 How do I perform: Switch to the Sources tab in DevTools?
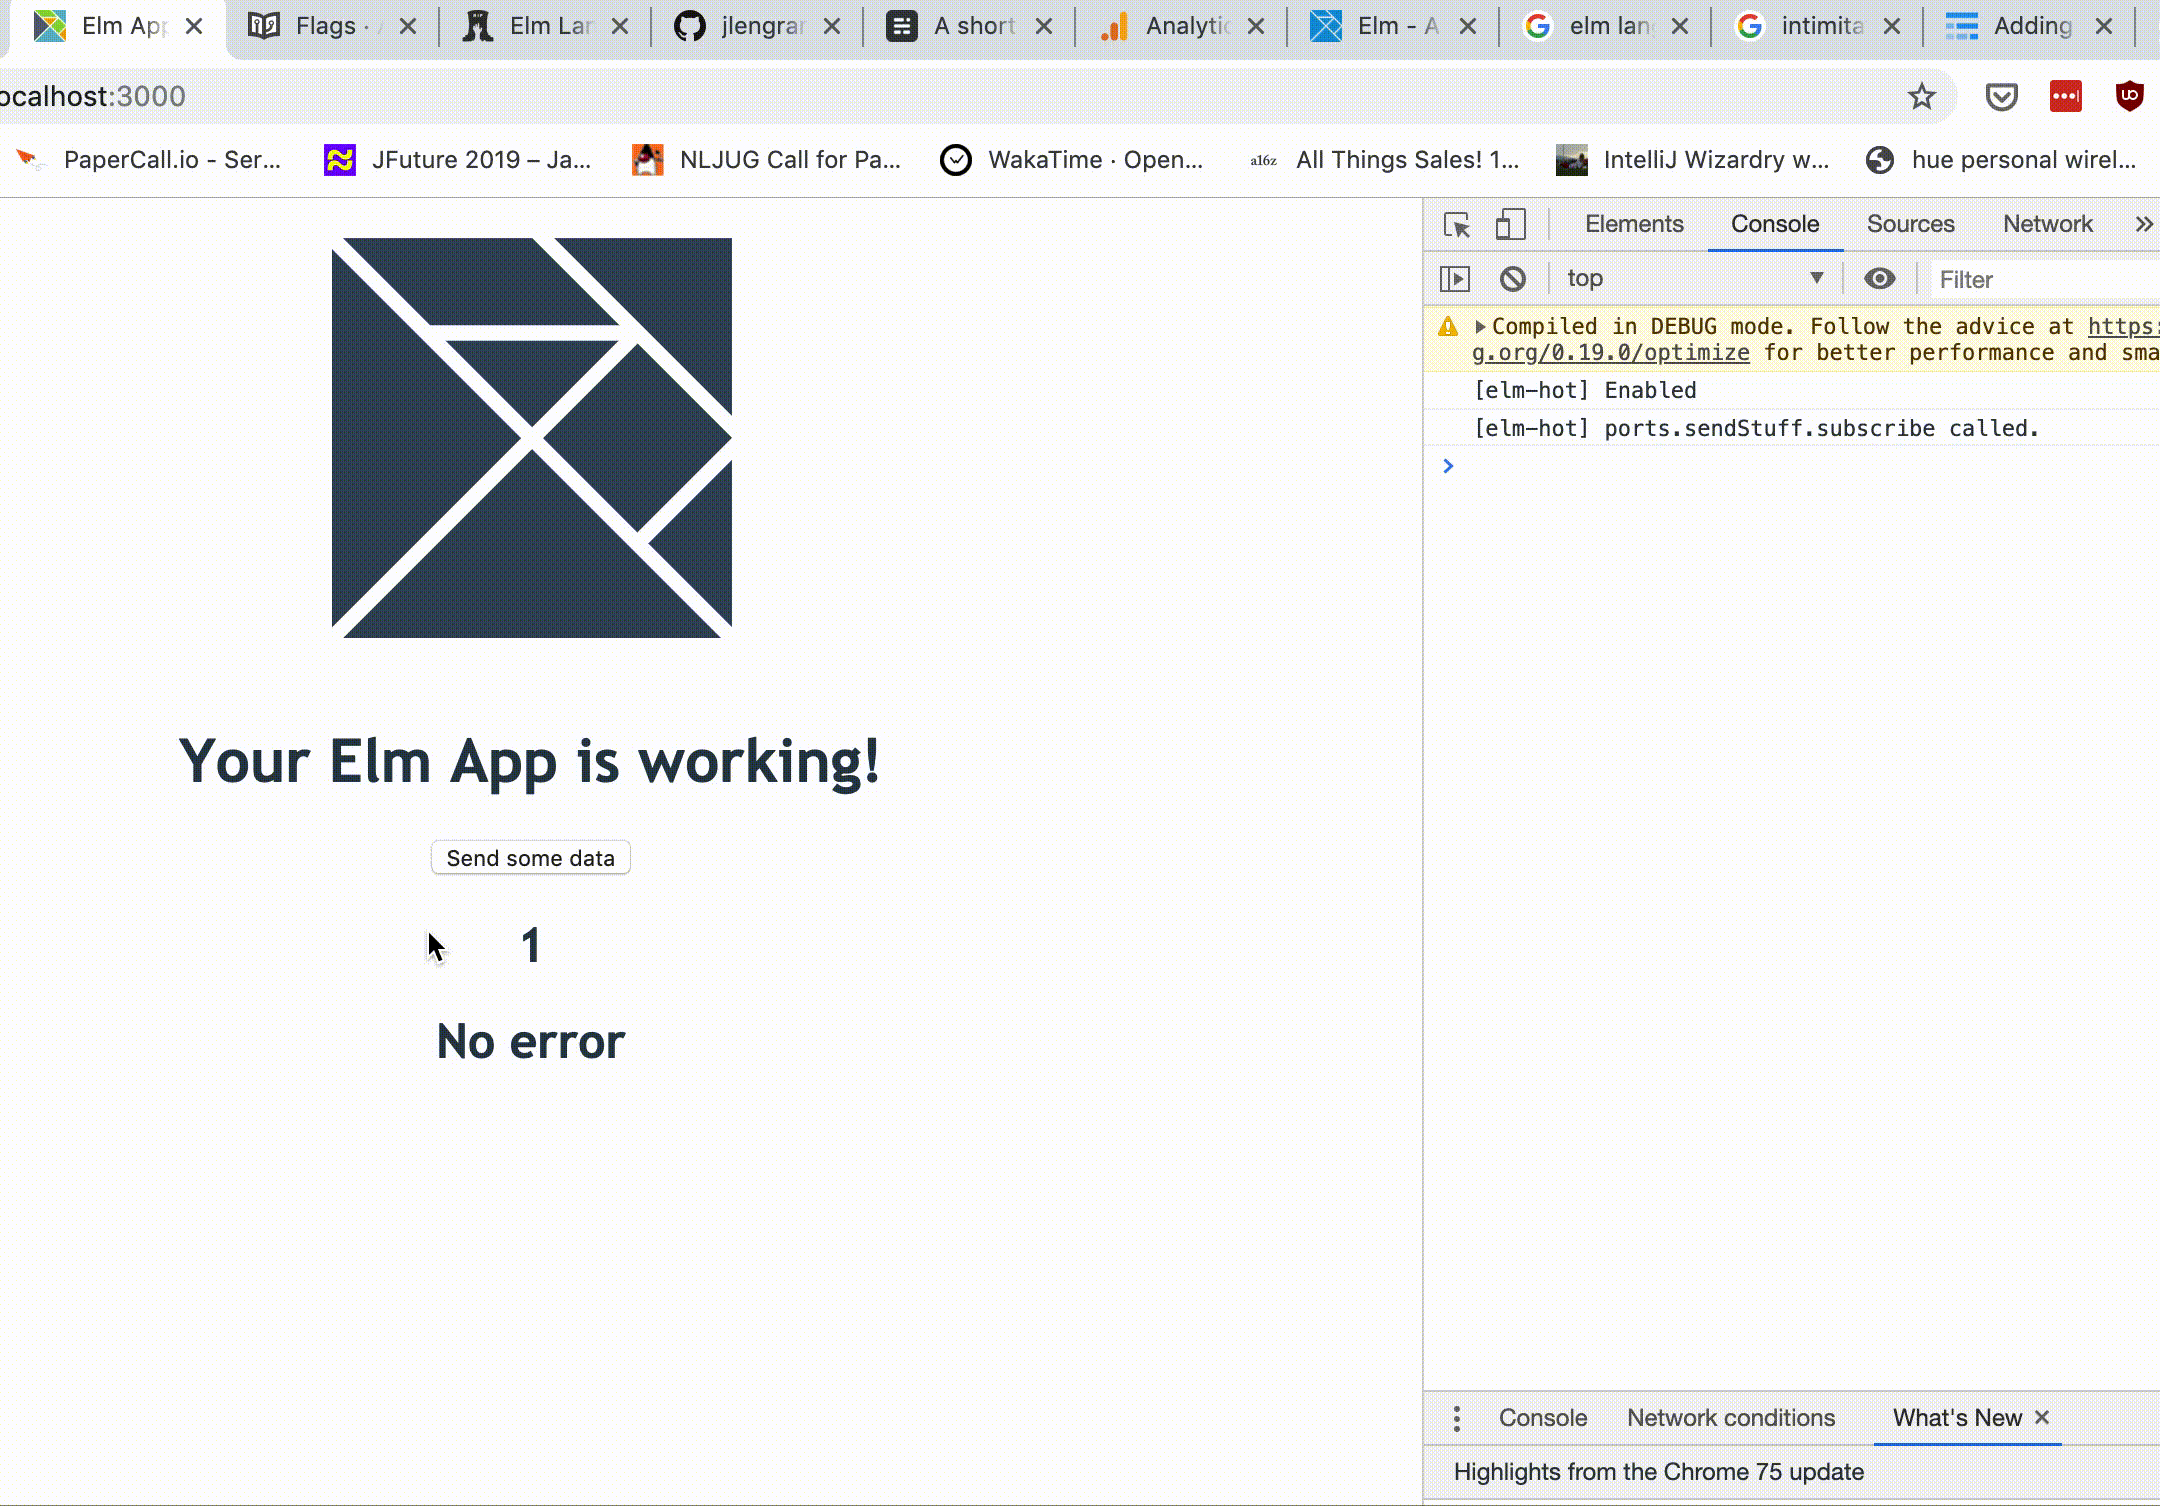tap(1910, 224)
